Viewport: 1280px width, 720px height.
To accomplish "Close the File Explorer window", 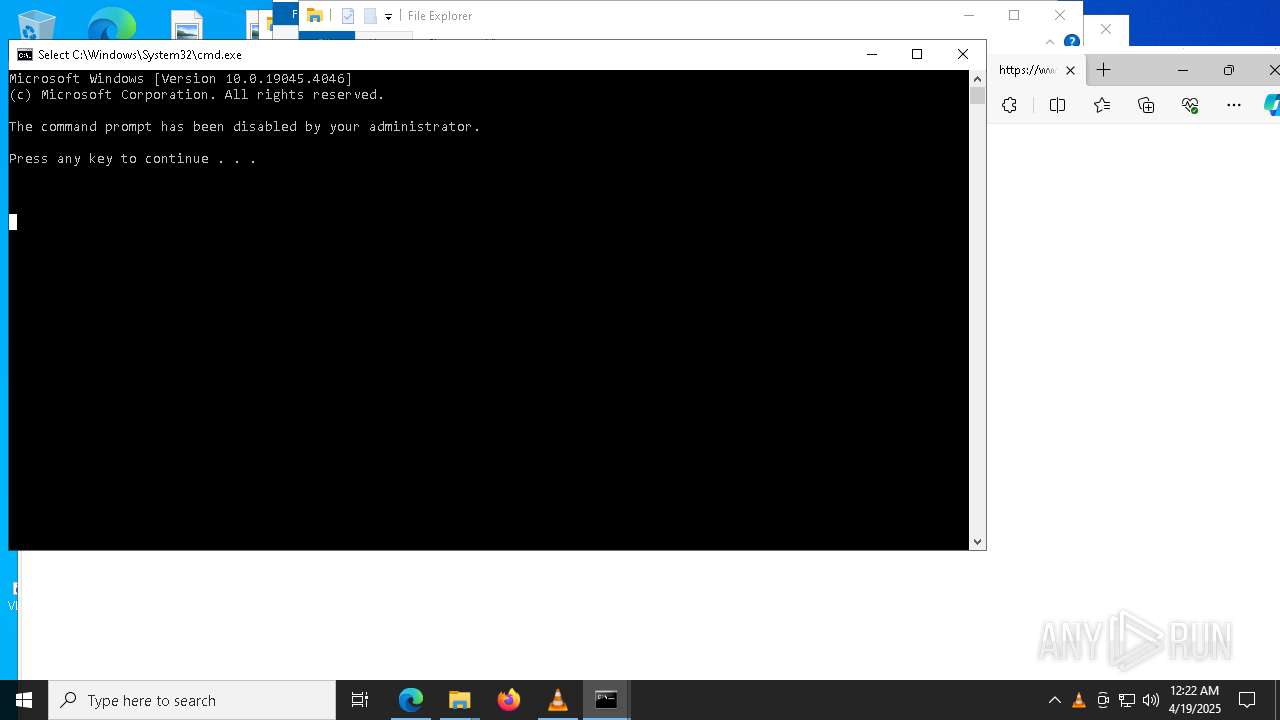I will tap(1060, 15).
